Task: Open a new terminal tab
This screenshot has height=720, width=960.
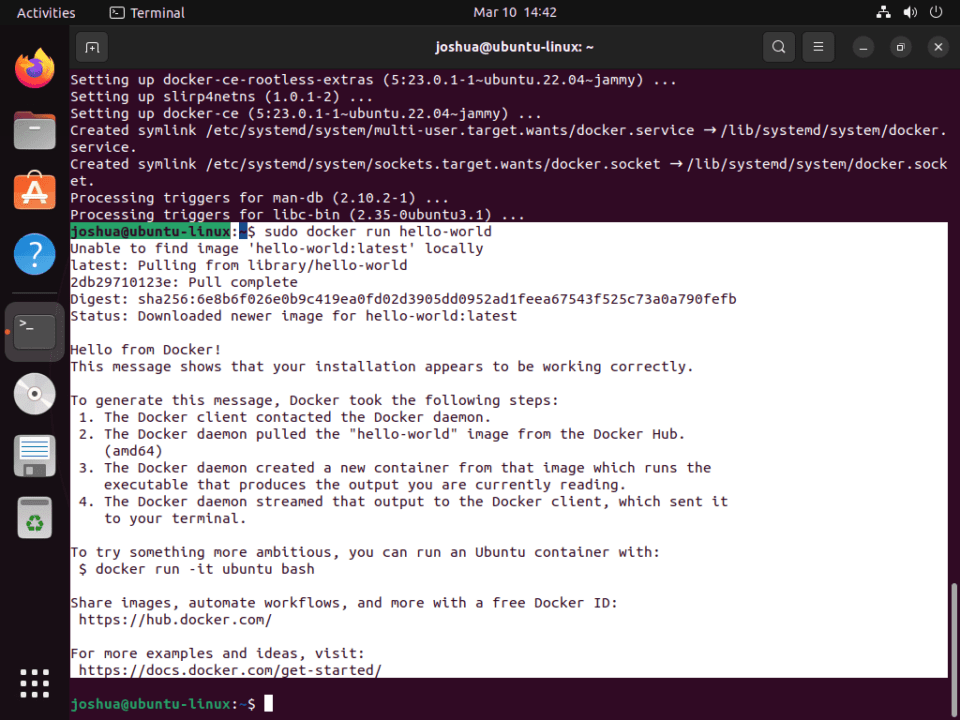Action: pos(92,47)
